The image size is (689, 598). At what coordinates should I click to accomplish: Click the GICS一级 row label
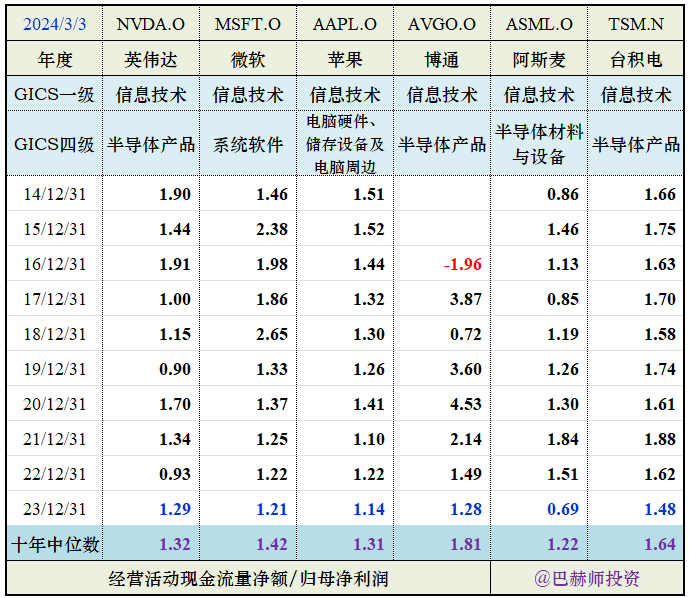coord(54,94)
